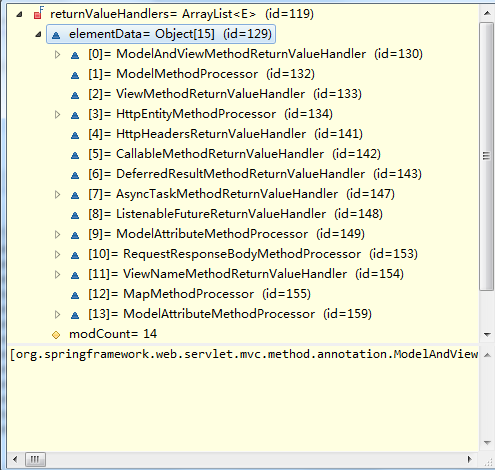This screenshot has width=495, height=470.
Task: Select row [12]= MapMethodProcessor (id=155)
Action: click(199, 294)
